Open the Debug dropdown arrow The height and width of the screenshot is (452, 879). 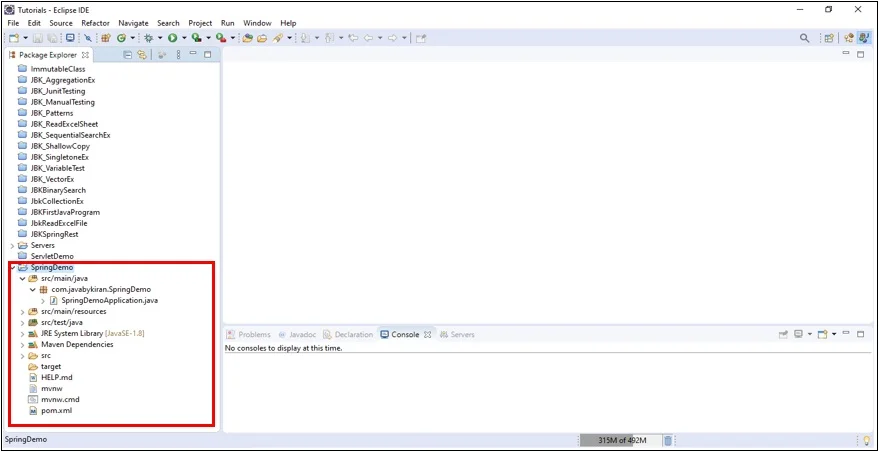[x=160, y=38]
